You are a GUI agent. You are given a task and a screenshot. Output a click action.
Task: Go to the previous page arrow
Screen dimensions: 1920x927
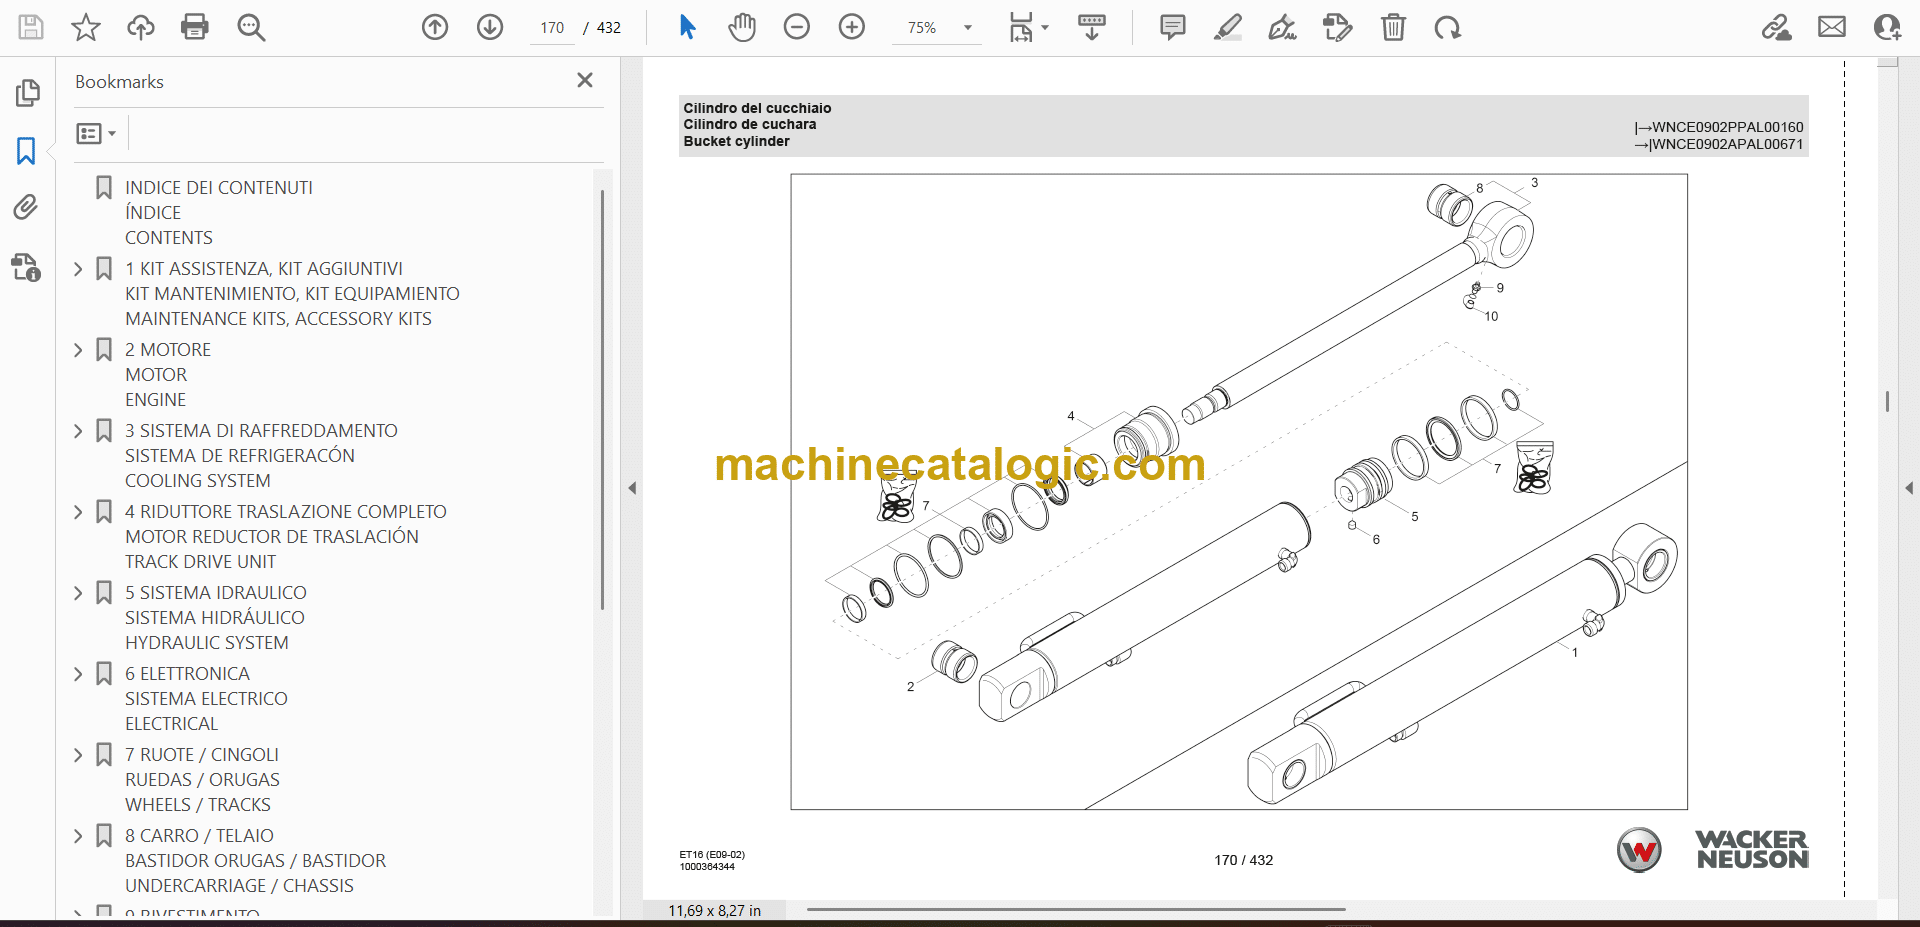pos(435,27)
